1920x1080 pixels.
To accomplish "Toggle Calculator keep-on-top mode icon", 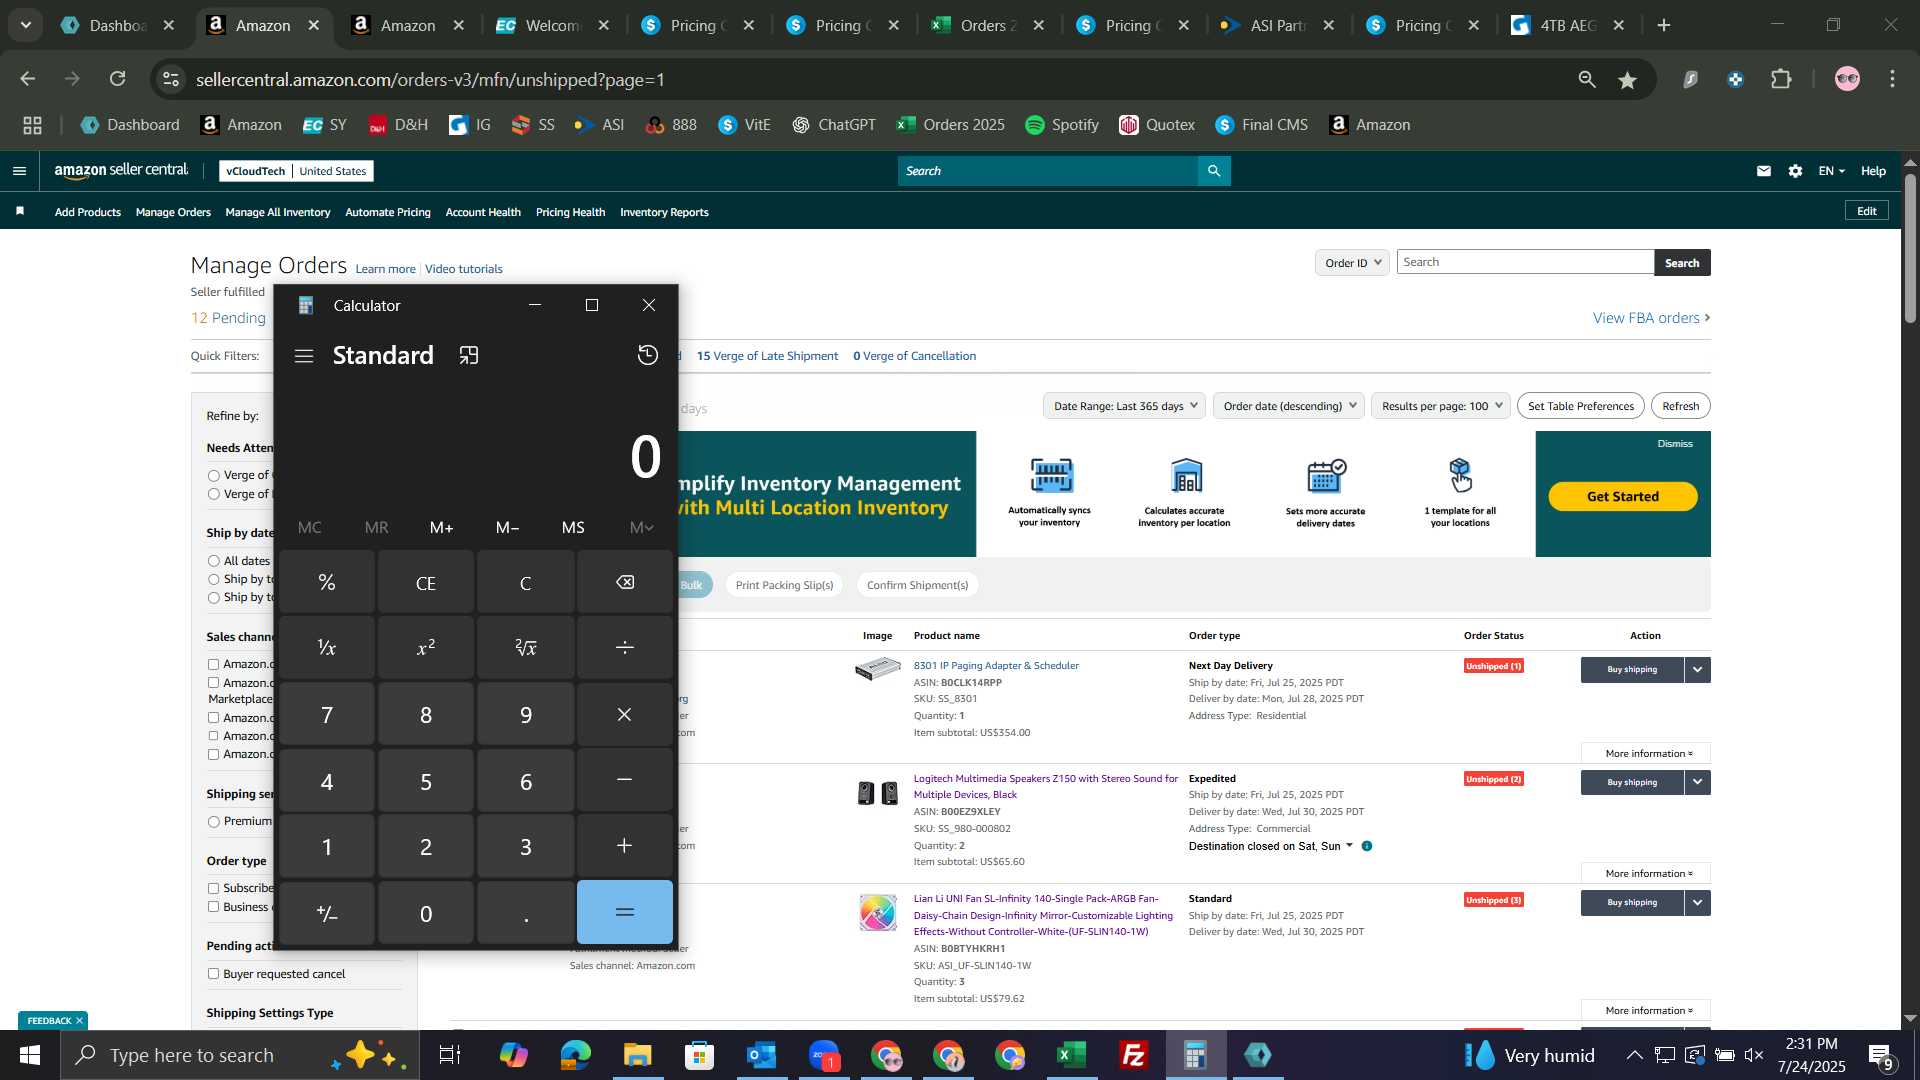I will tap(469, 356).
